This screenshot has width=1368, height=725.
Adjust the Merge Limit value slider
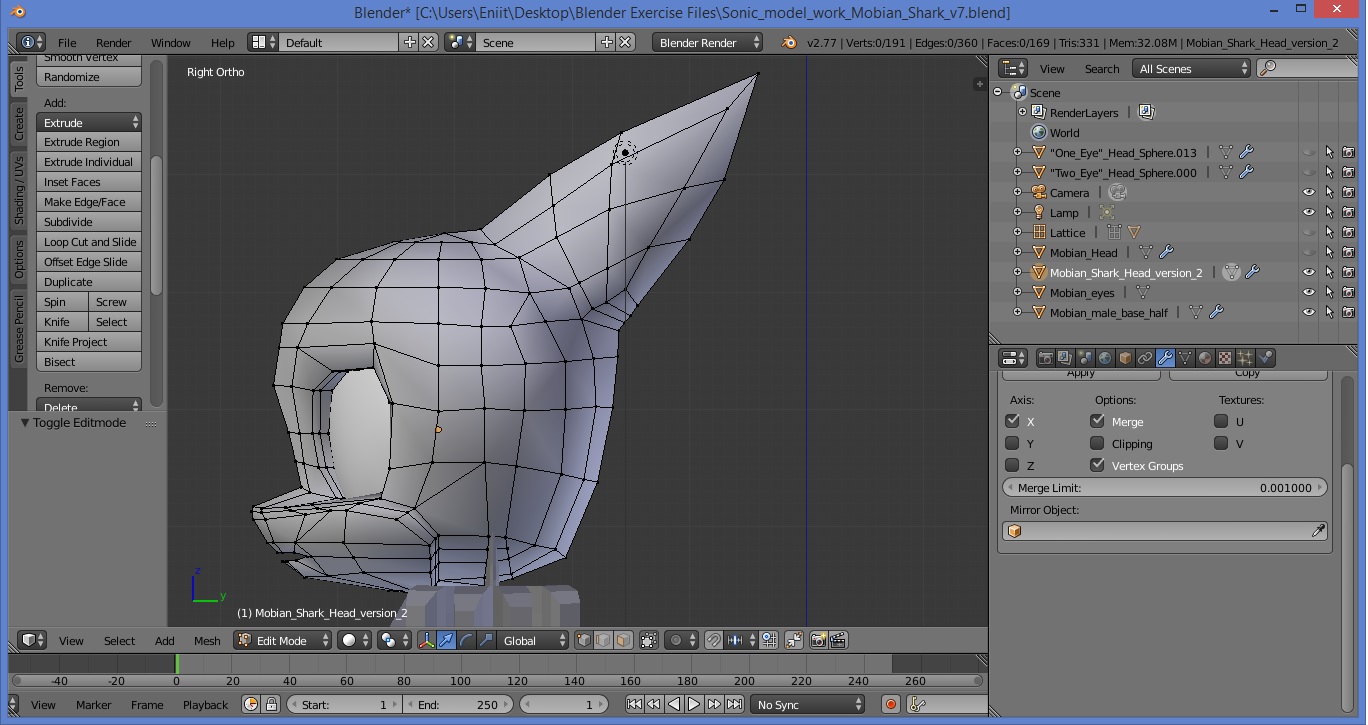[1164, 487]
